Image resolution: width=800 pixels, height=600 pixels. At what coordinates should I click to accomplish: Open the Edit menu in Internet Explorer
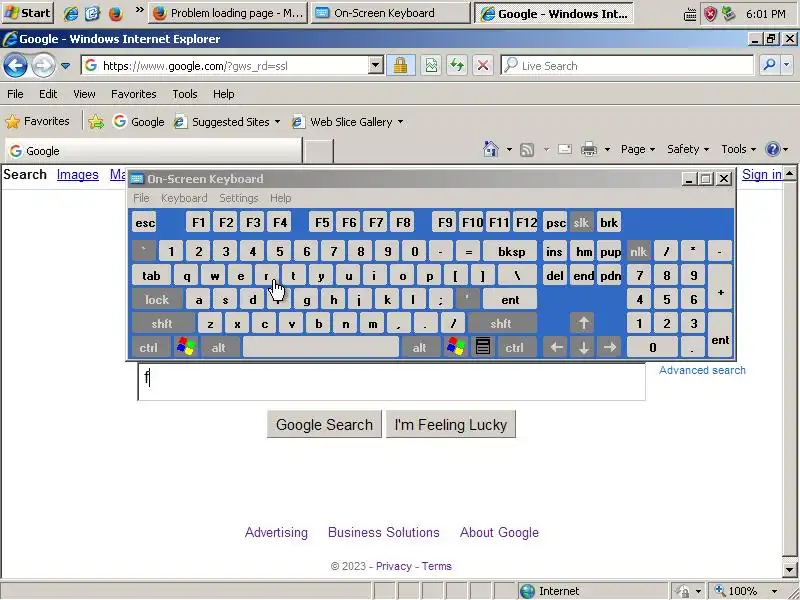pos(48,94)
